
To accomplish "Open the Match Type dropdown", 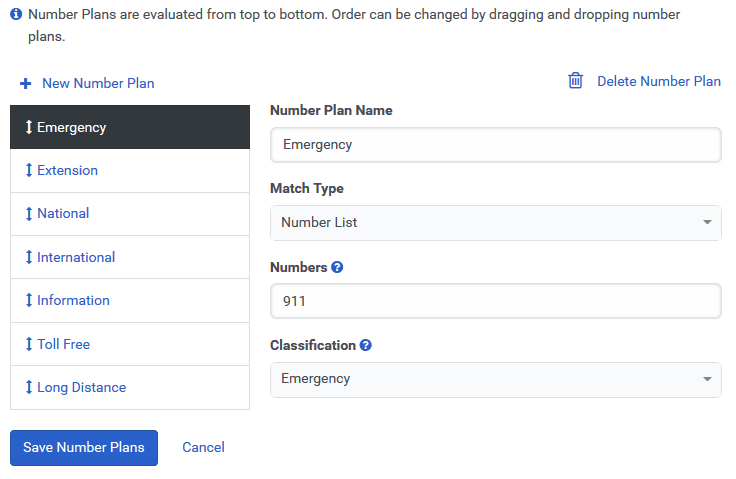I will click(x=495, y=223).
